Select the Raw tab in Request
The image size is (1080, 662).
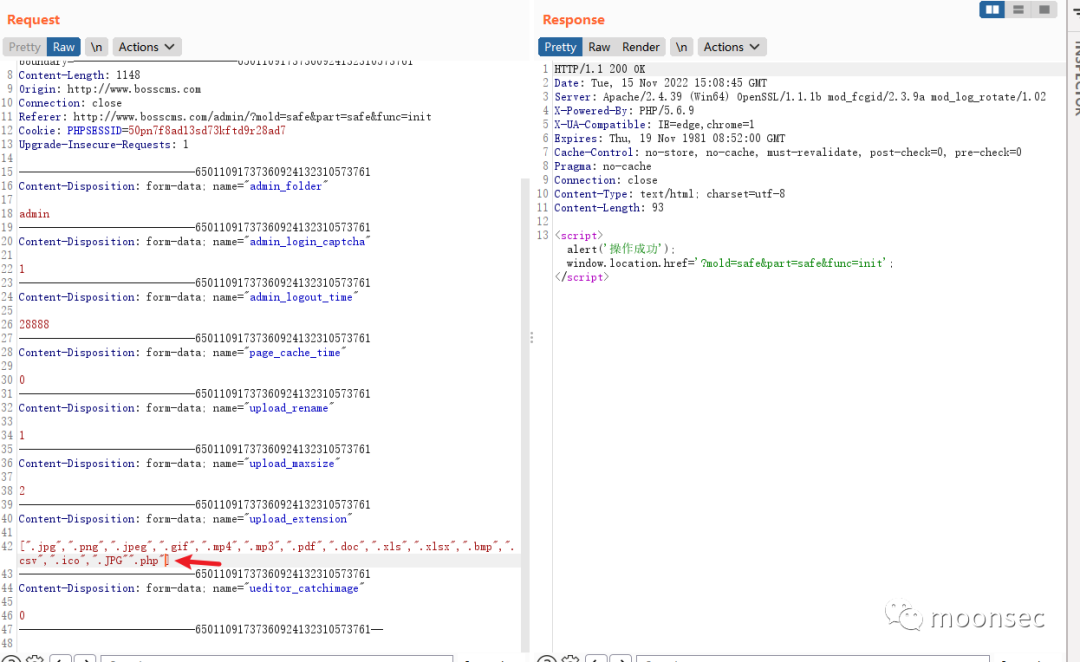[63, 47]
